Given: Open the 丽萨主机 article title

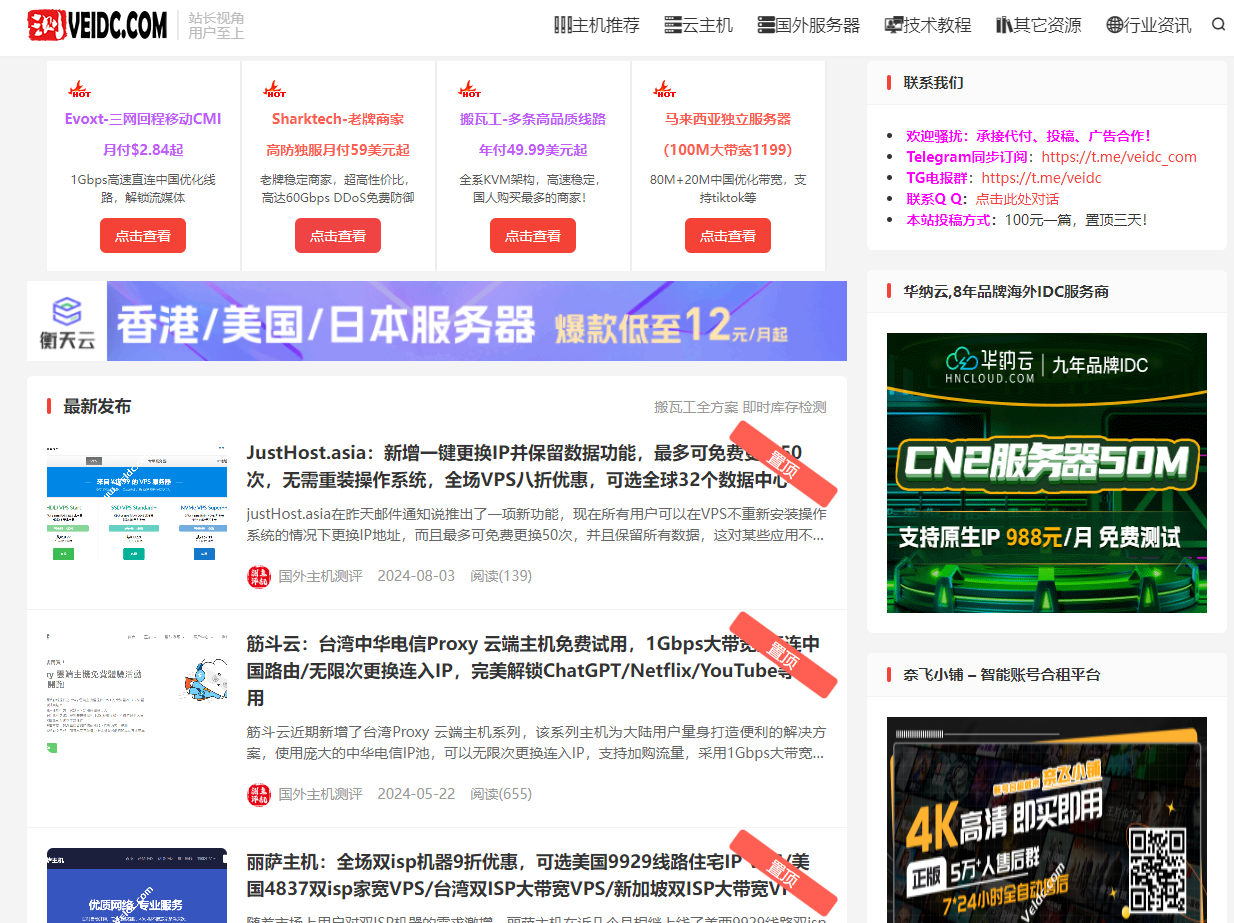Looking at the screenshot, I should 529,875.
